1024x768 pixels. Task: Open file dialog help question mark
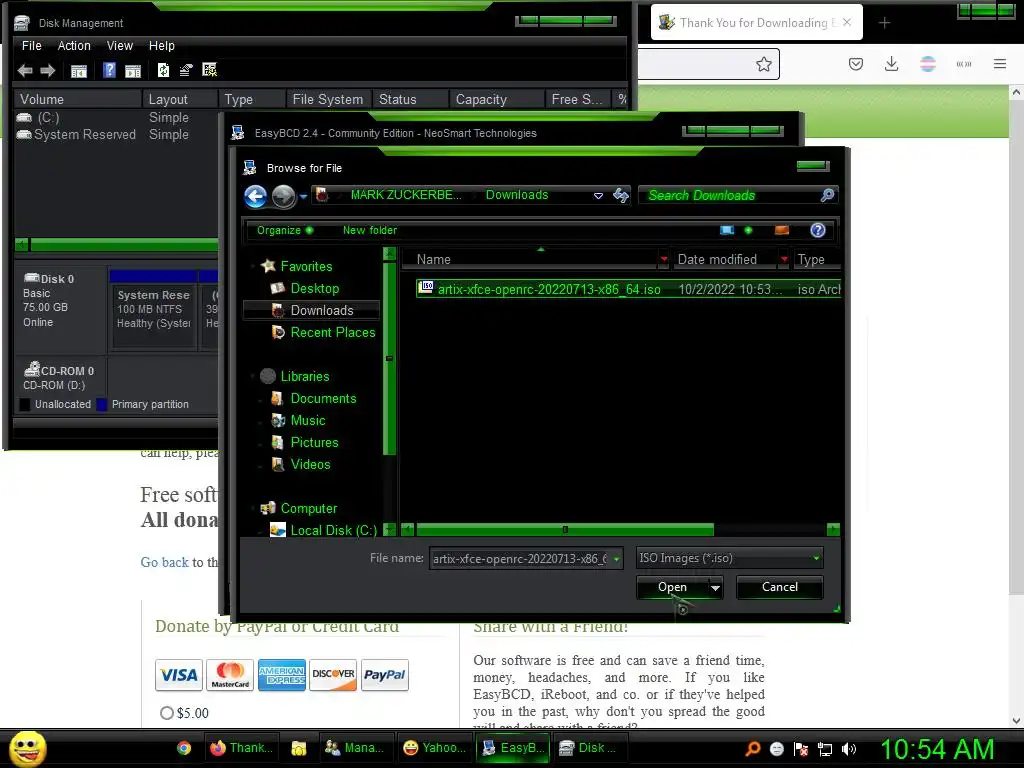pos(818,230)
